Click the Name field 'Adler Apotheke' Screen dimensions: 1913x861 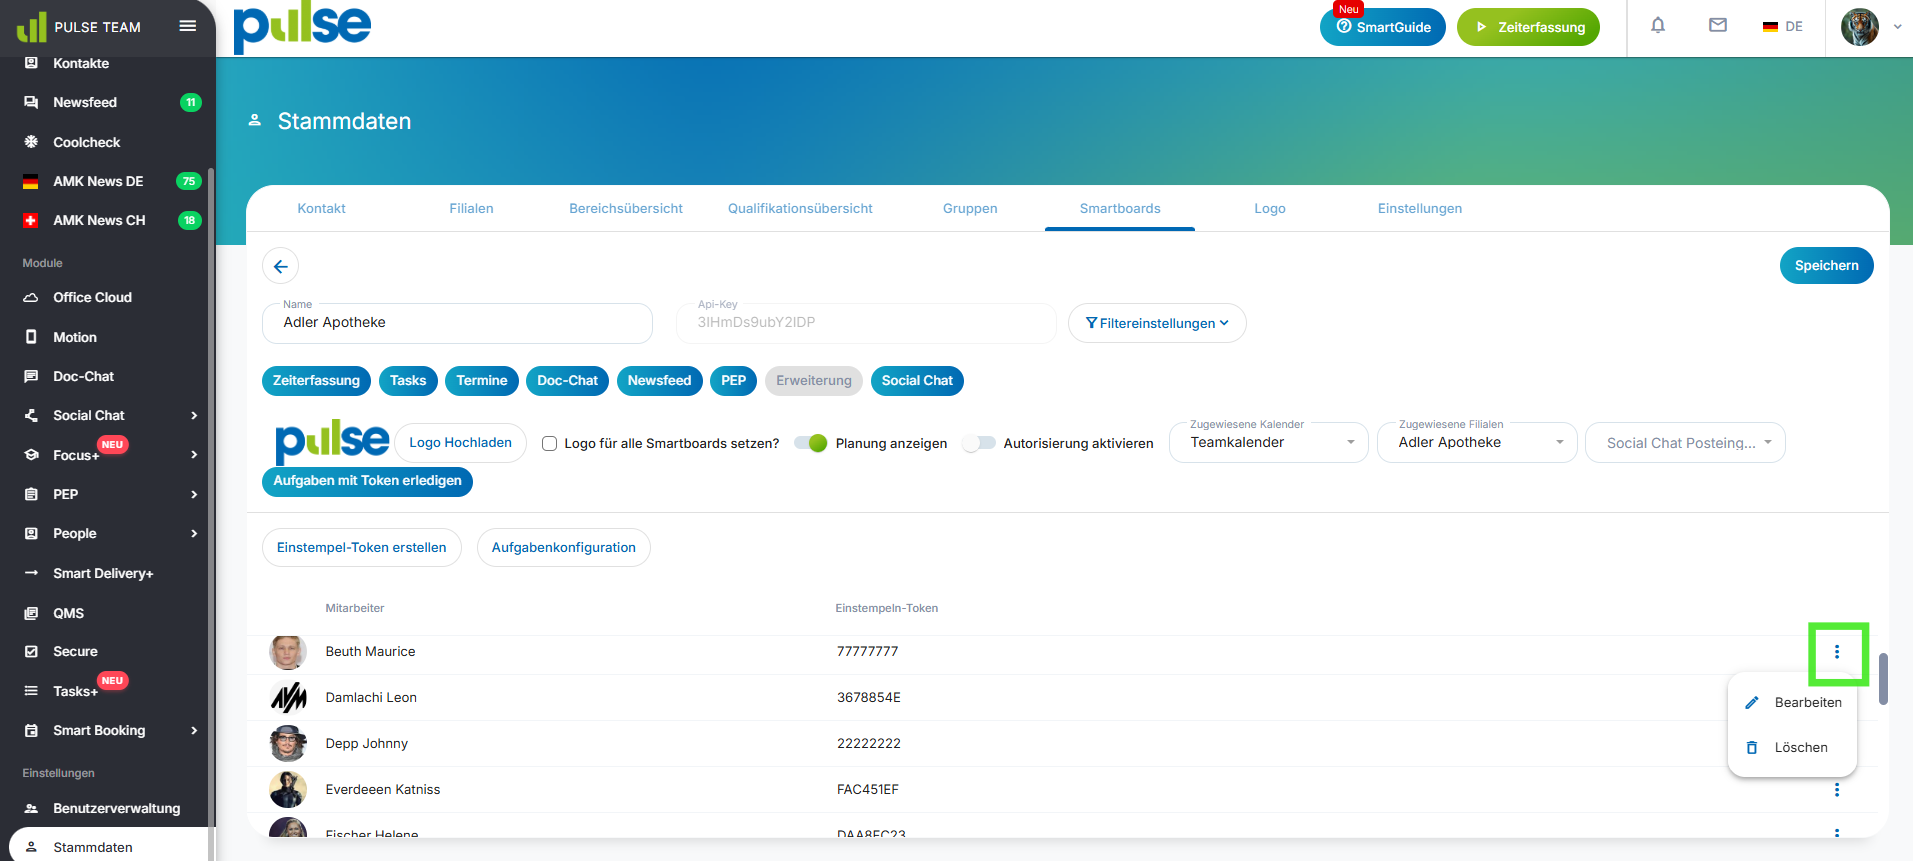pos(457,323)
